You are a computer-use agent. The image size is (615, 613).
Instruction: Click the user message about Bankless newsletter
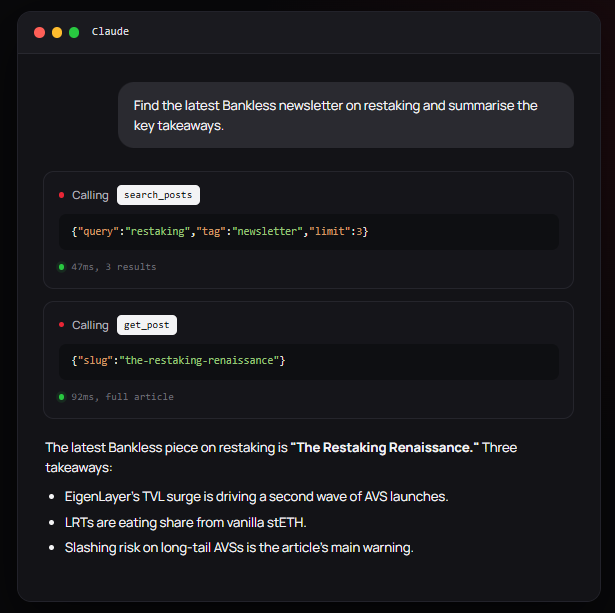(x=346, y=115)
